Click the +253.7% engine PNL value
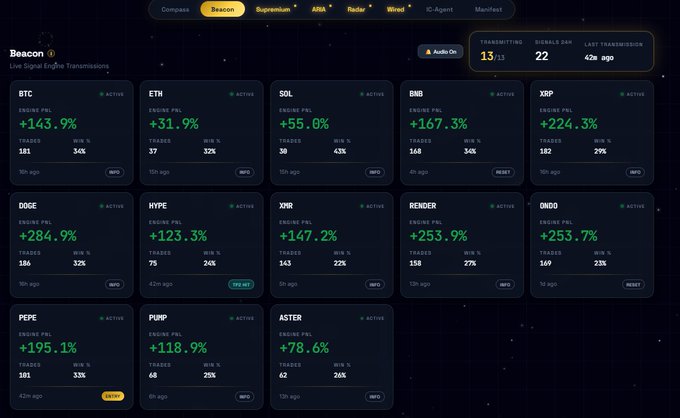This screenshot has width=680, height=418. [569, 236]
